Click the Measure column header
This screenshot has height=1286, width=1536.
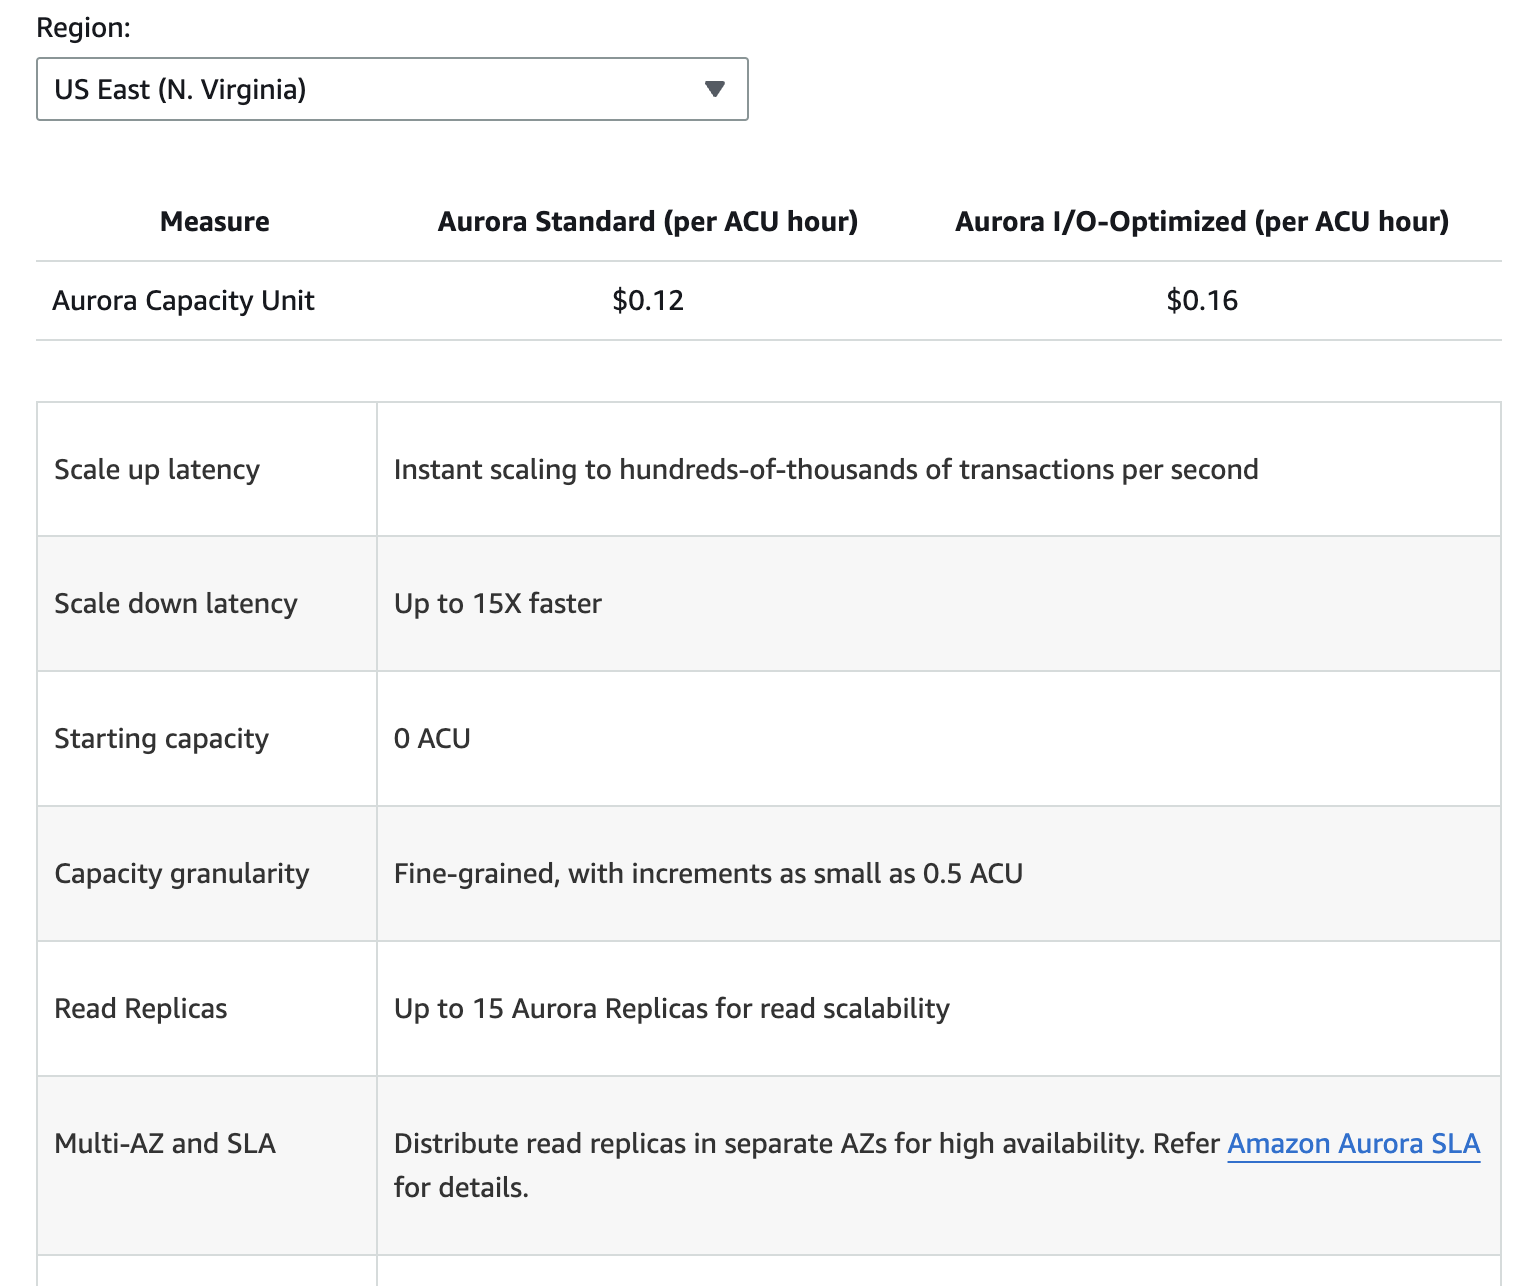pos(215,221)
